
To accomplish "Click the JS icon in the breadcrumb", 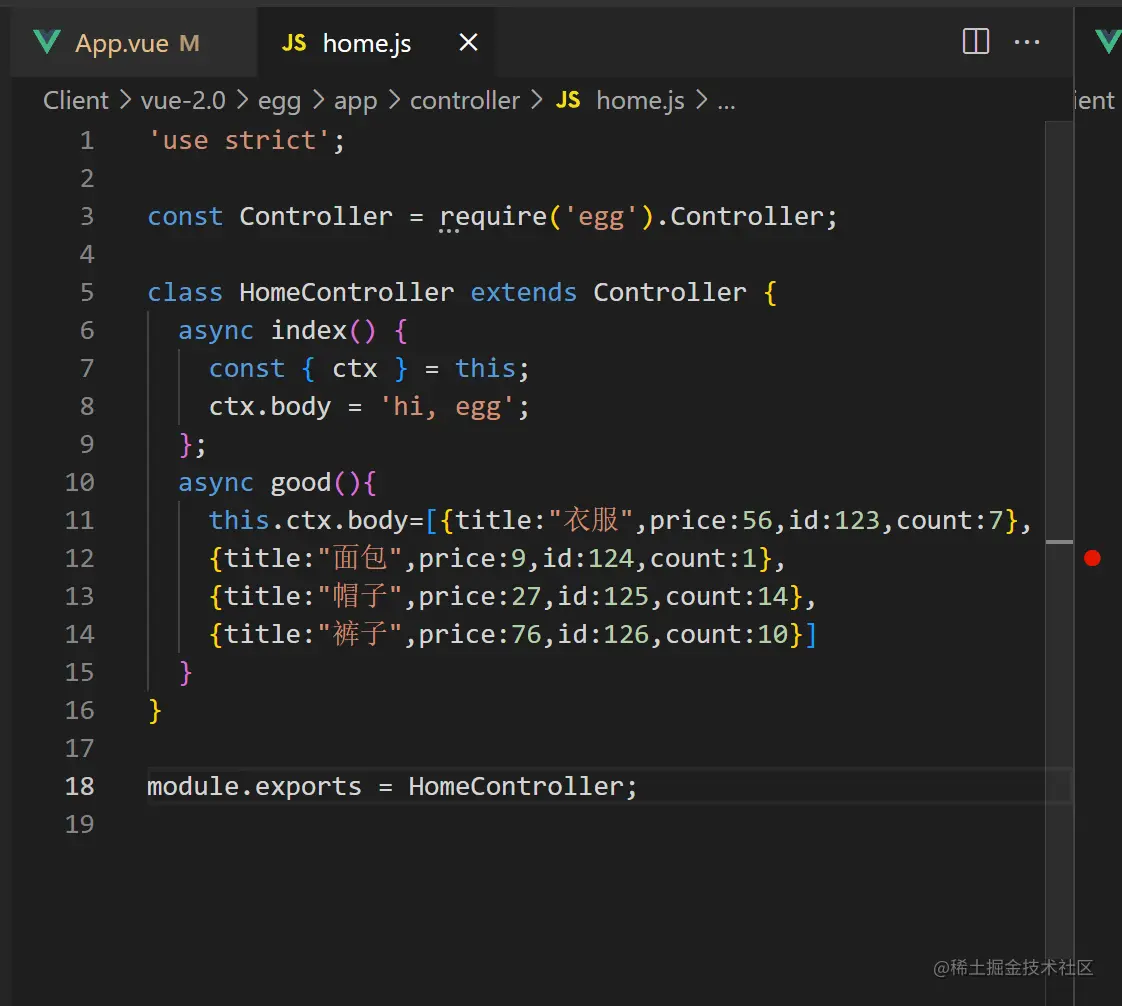I will pos(567,100).
